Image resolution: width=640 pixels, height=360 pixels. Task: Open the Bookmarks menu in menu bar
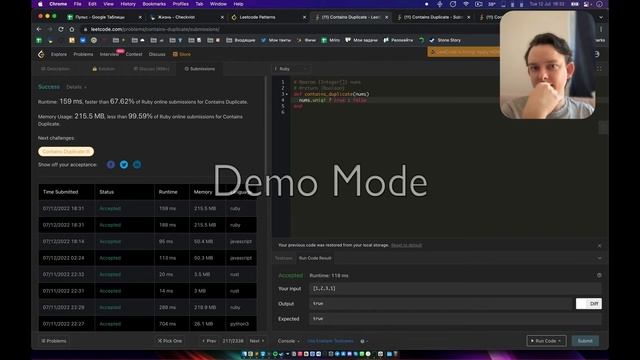[154, 4]
